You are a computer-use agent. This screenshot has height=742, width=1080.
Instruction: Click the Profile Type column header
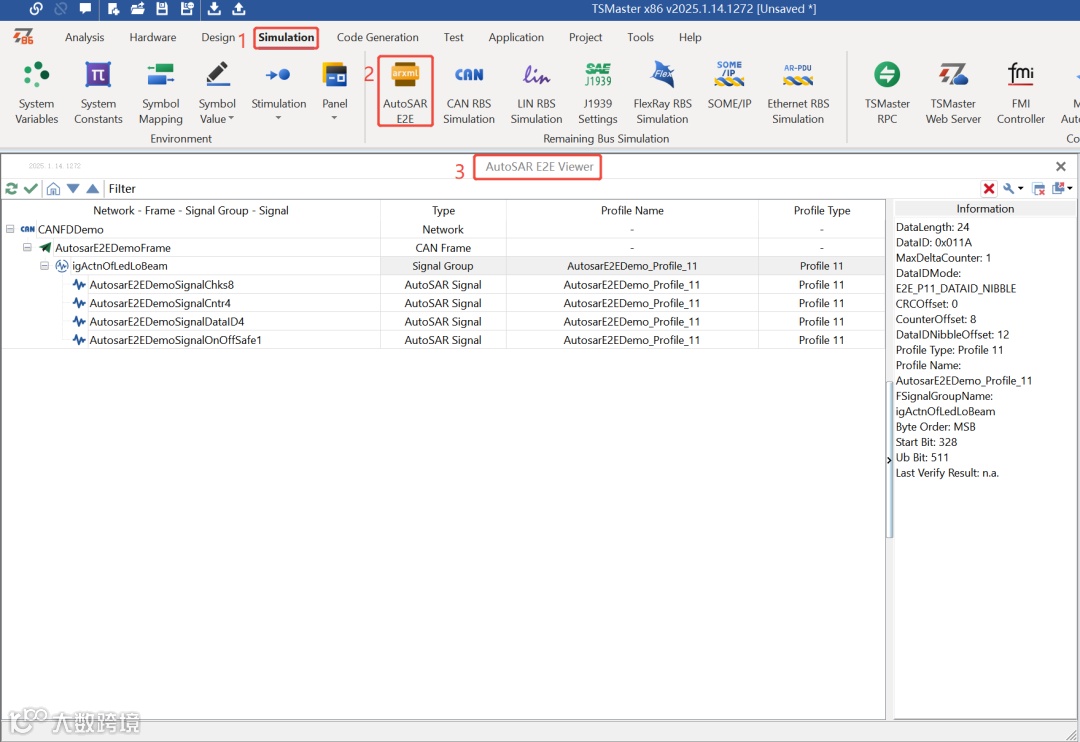tap(822, 210)
